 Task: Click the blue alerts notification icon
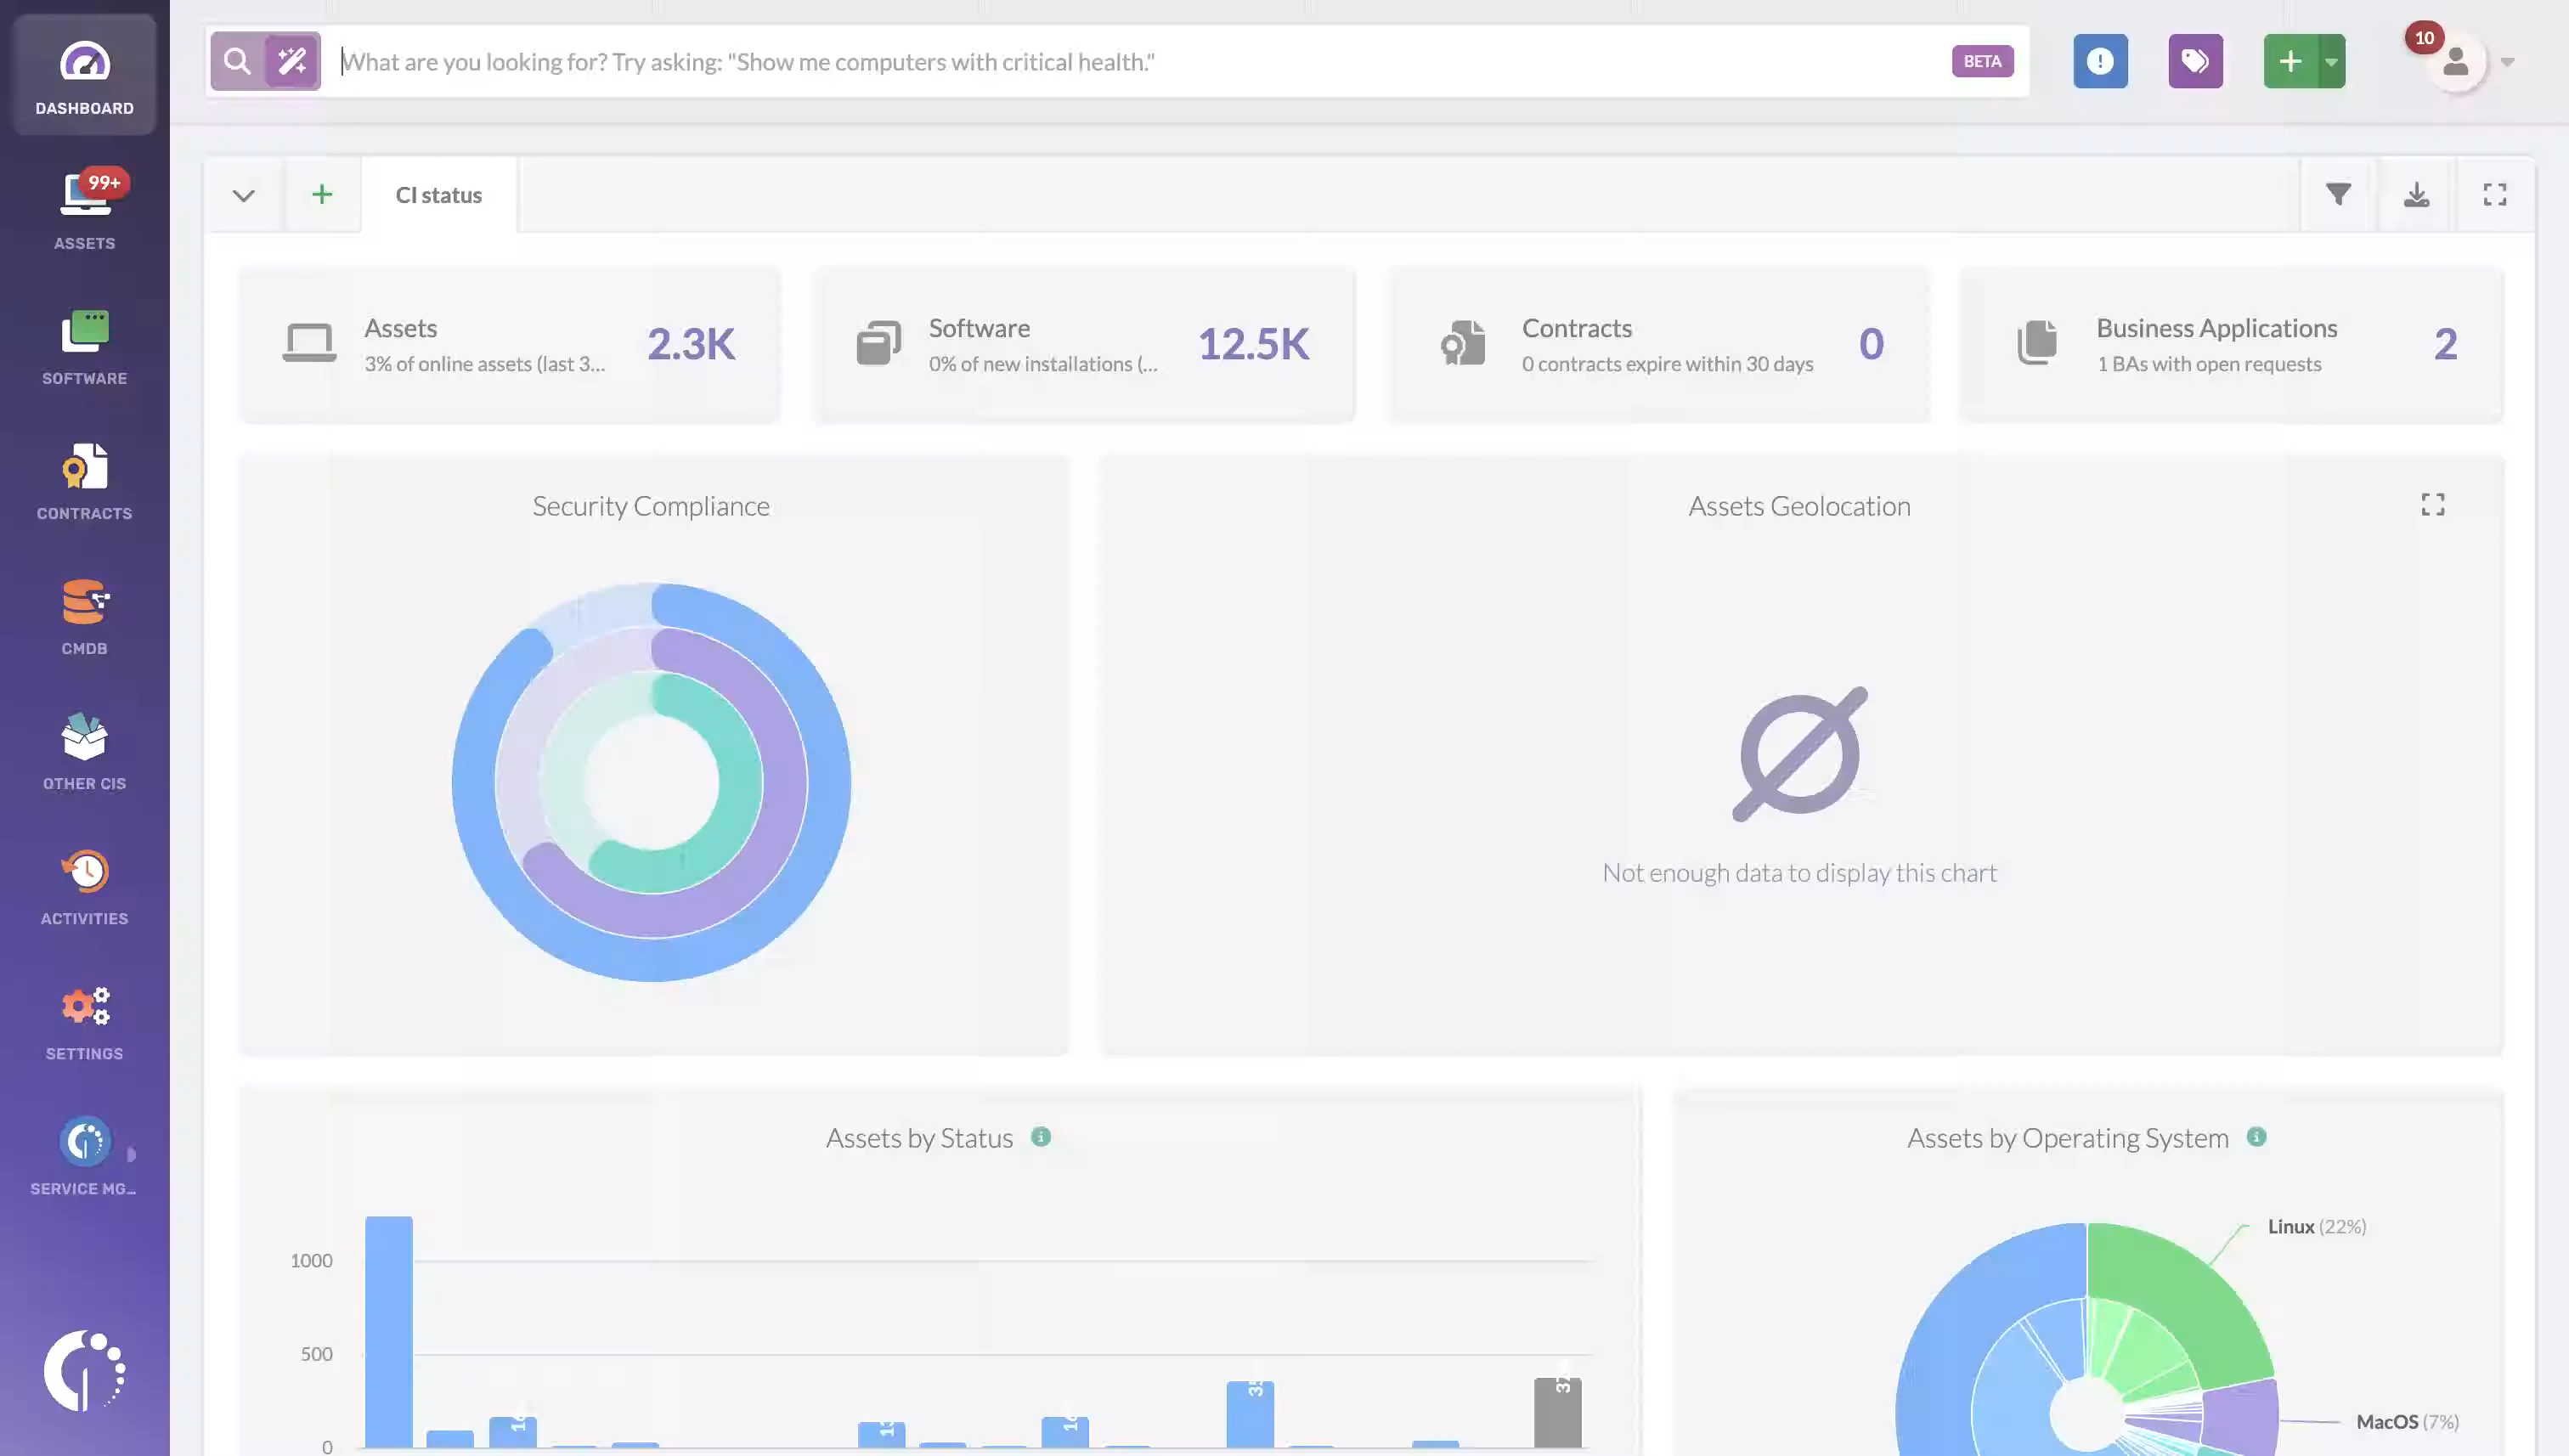pos(2100,61)
